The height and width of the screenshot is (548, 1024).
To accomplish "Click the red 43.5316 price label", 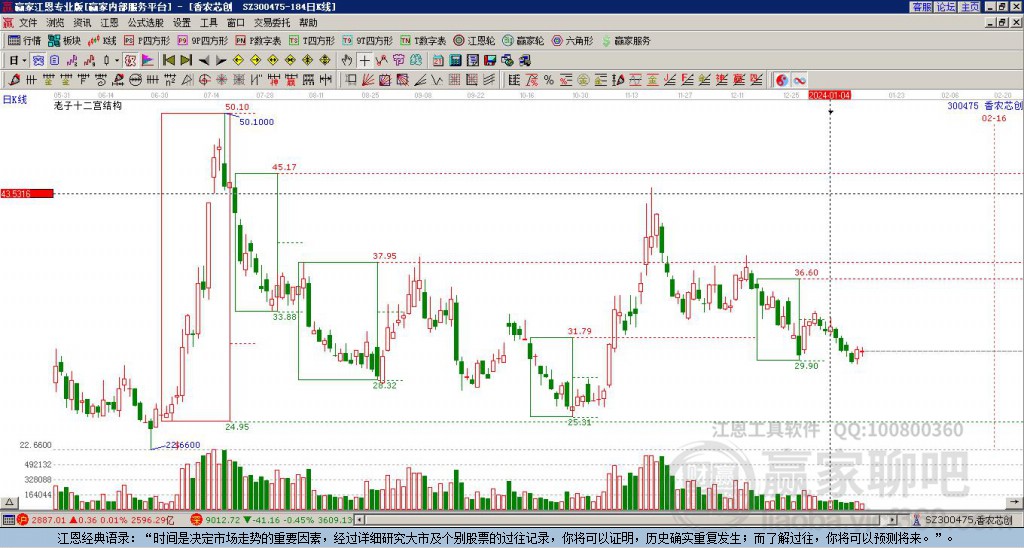I will pyautogui.click(x=27, y=194).
